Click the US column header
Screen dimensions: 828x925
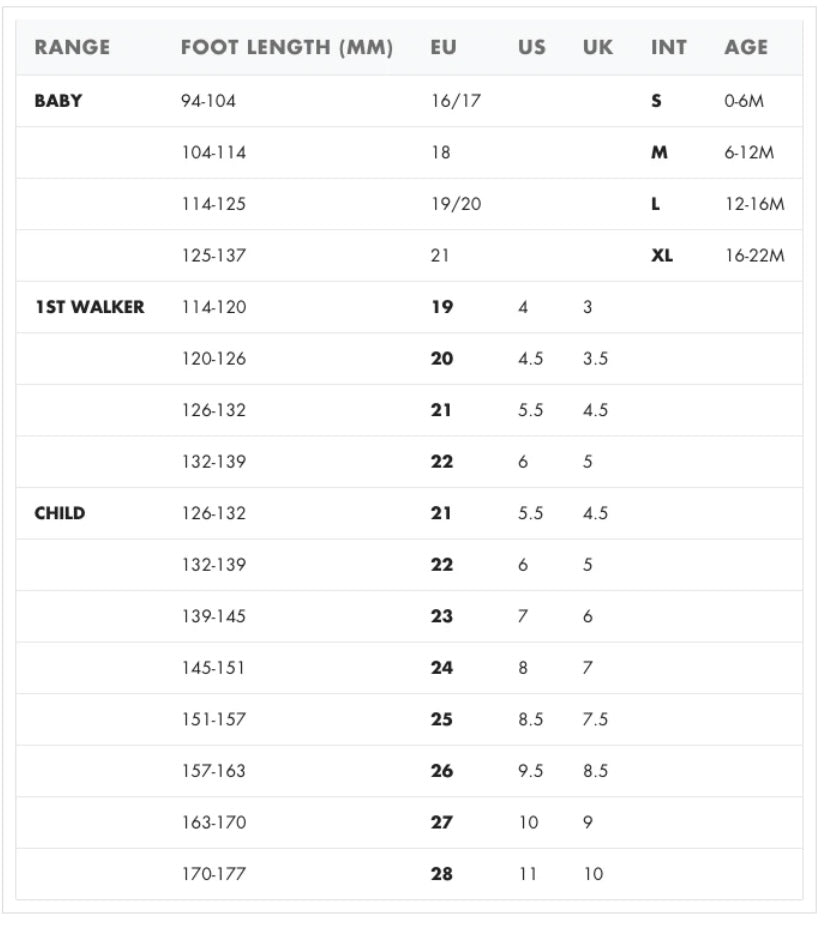click(532, 47)
